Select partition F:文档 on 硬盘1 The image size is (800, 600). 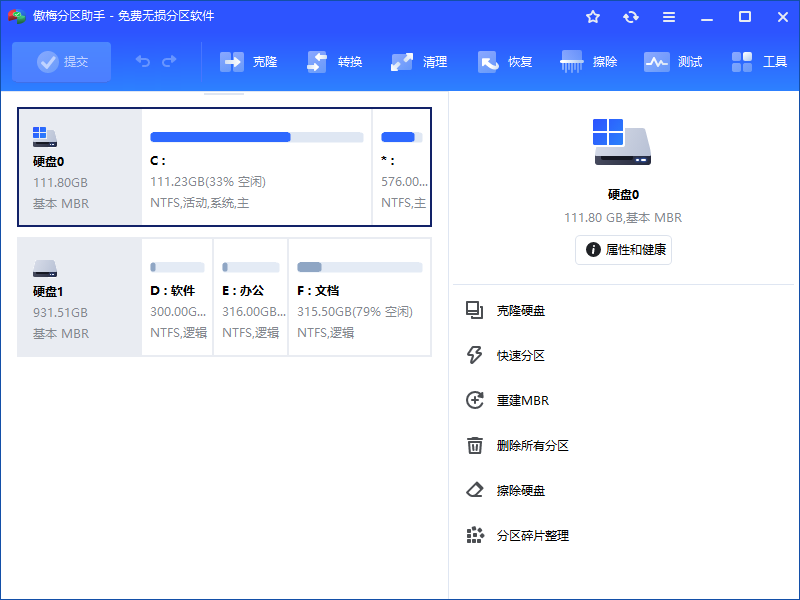[357, 297]
